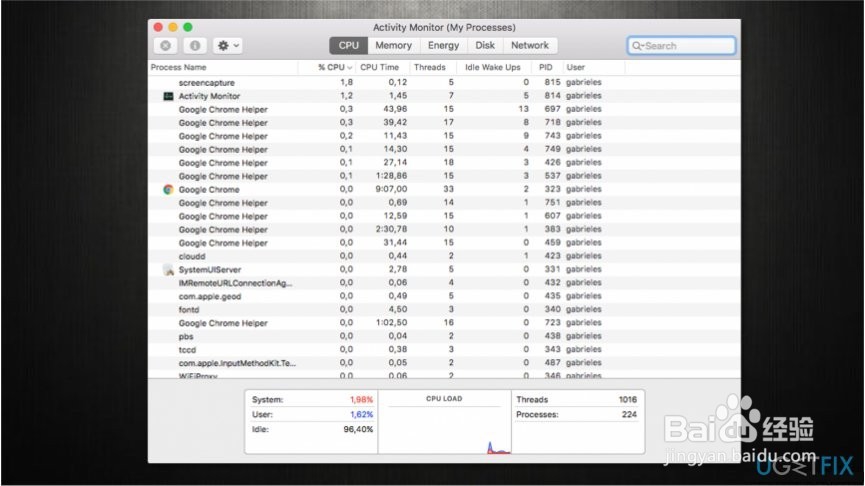865x486 pixels.
Task: Select Google Chrome Helper with PID 743
Action: tap(444, 136)
